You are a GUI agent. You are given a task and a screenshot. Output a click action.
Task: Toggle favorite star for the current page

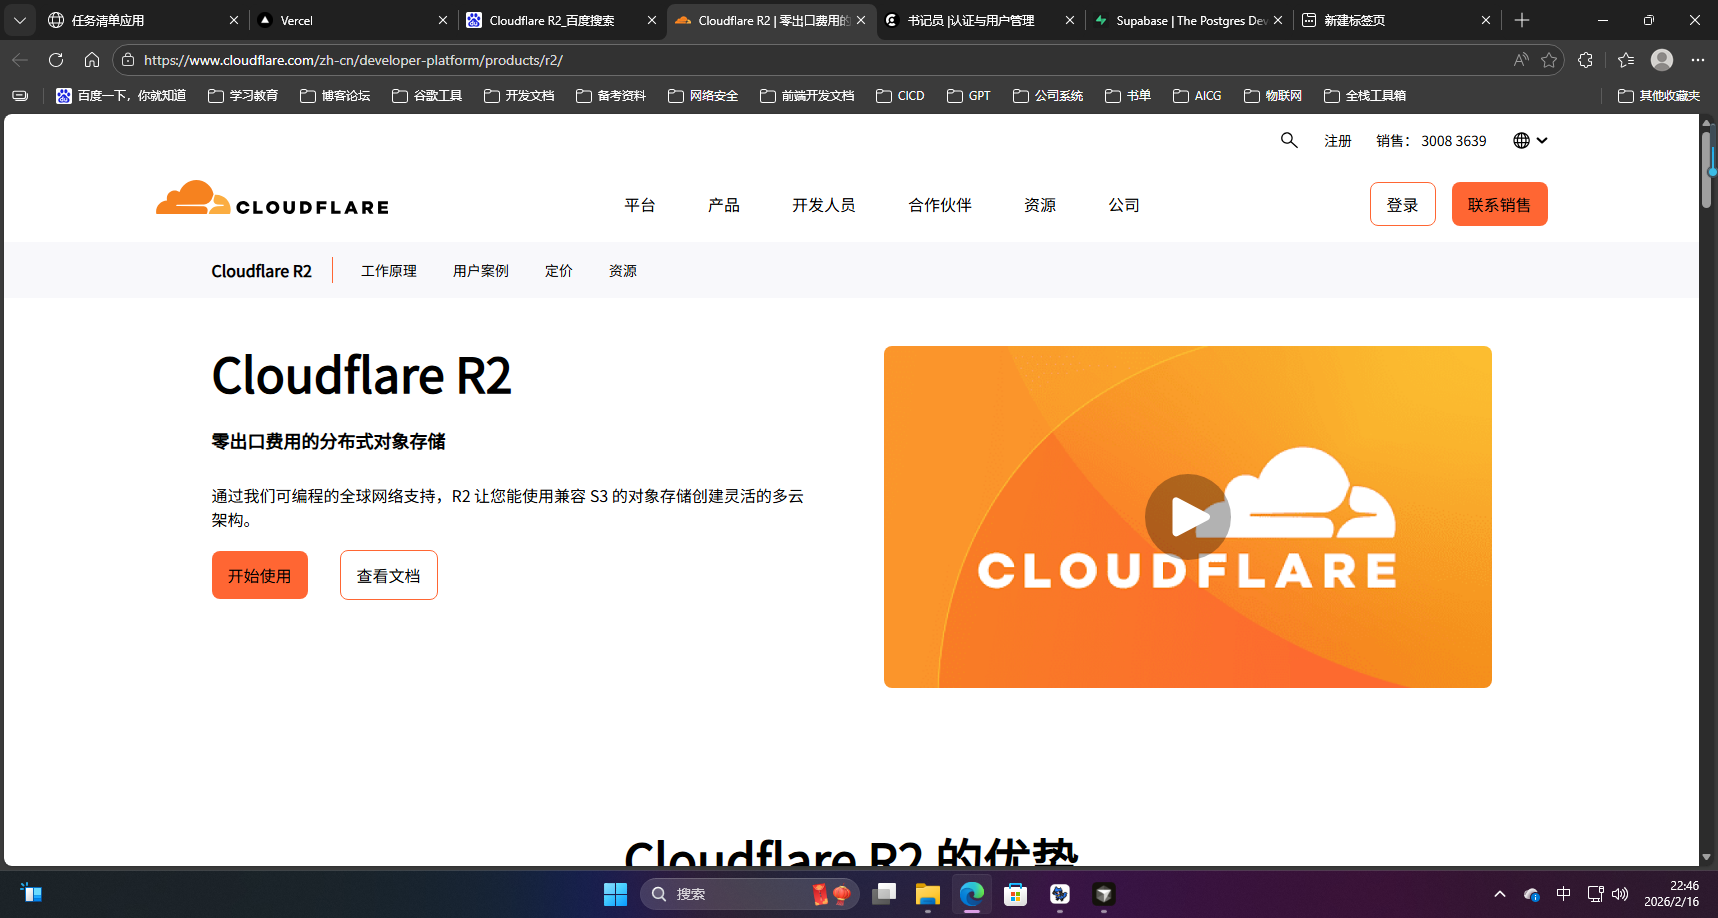coord(1550,60)
